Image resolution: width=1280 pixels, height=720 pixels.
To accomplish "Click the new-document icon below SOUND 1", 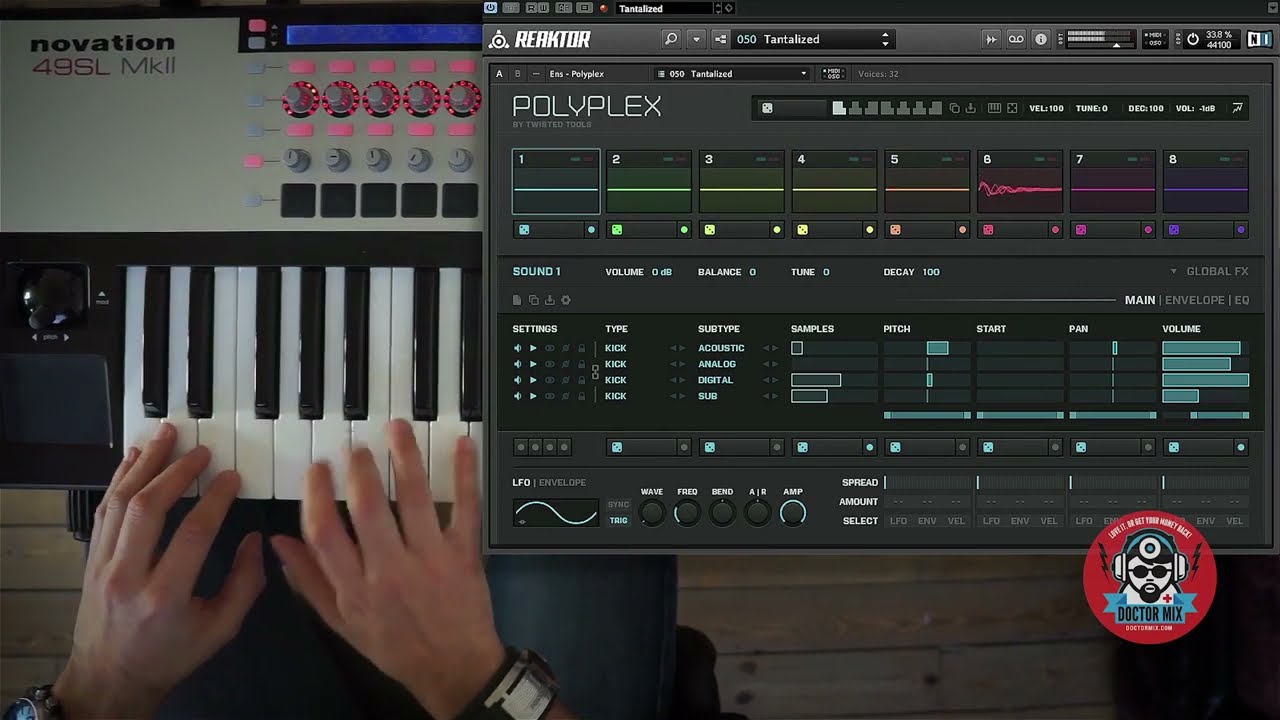I will [x=517, y=300].
